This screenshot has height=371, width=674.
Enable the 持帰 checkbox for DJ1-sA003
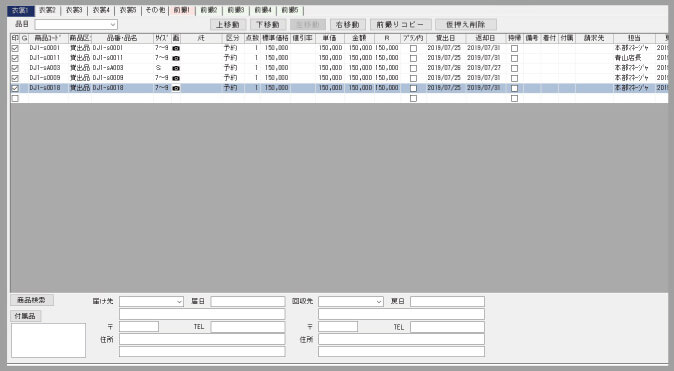point(514,68)
